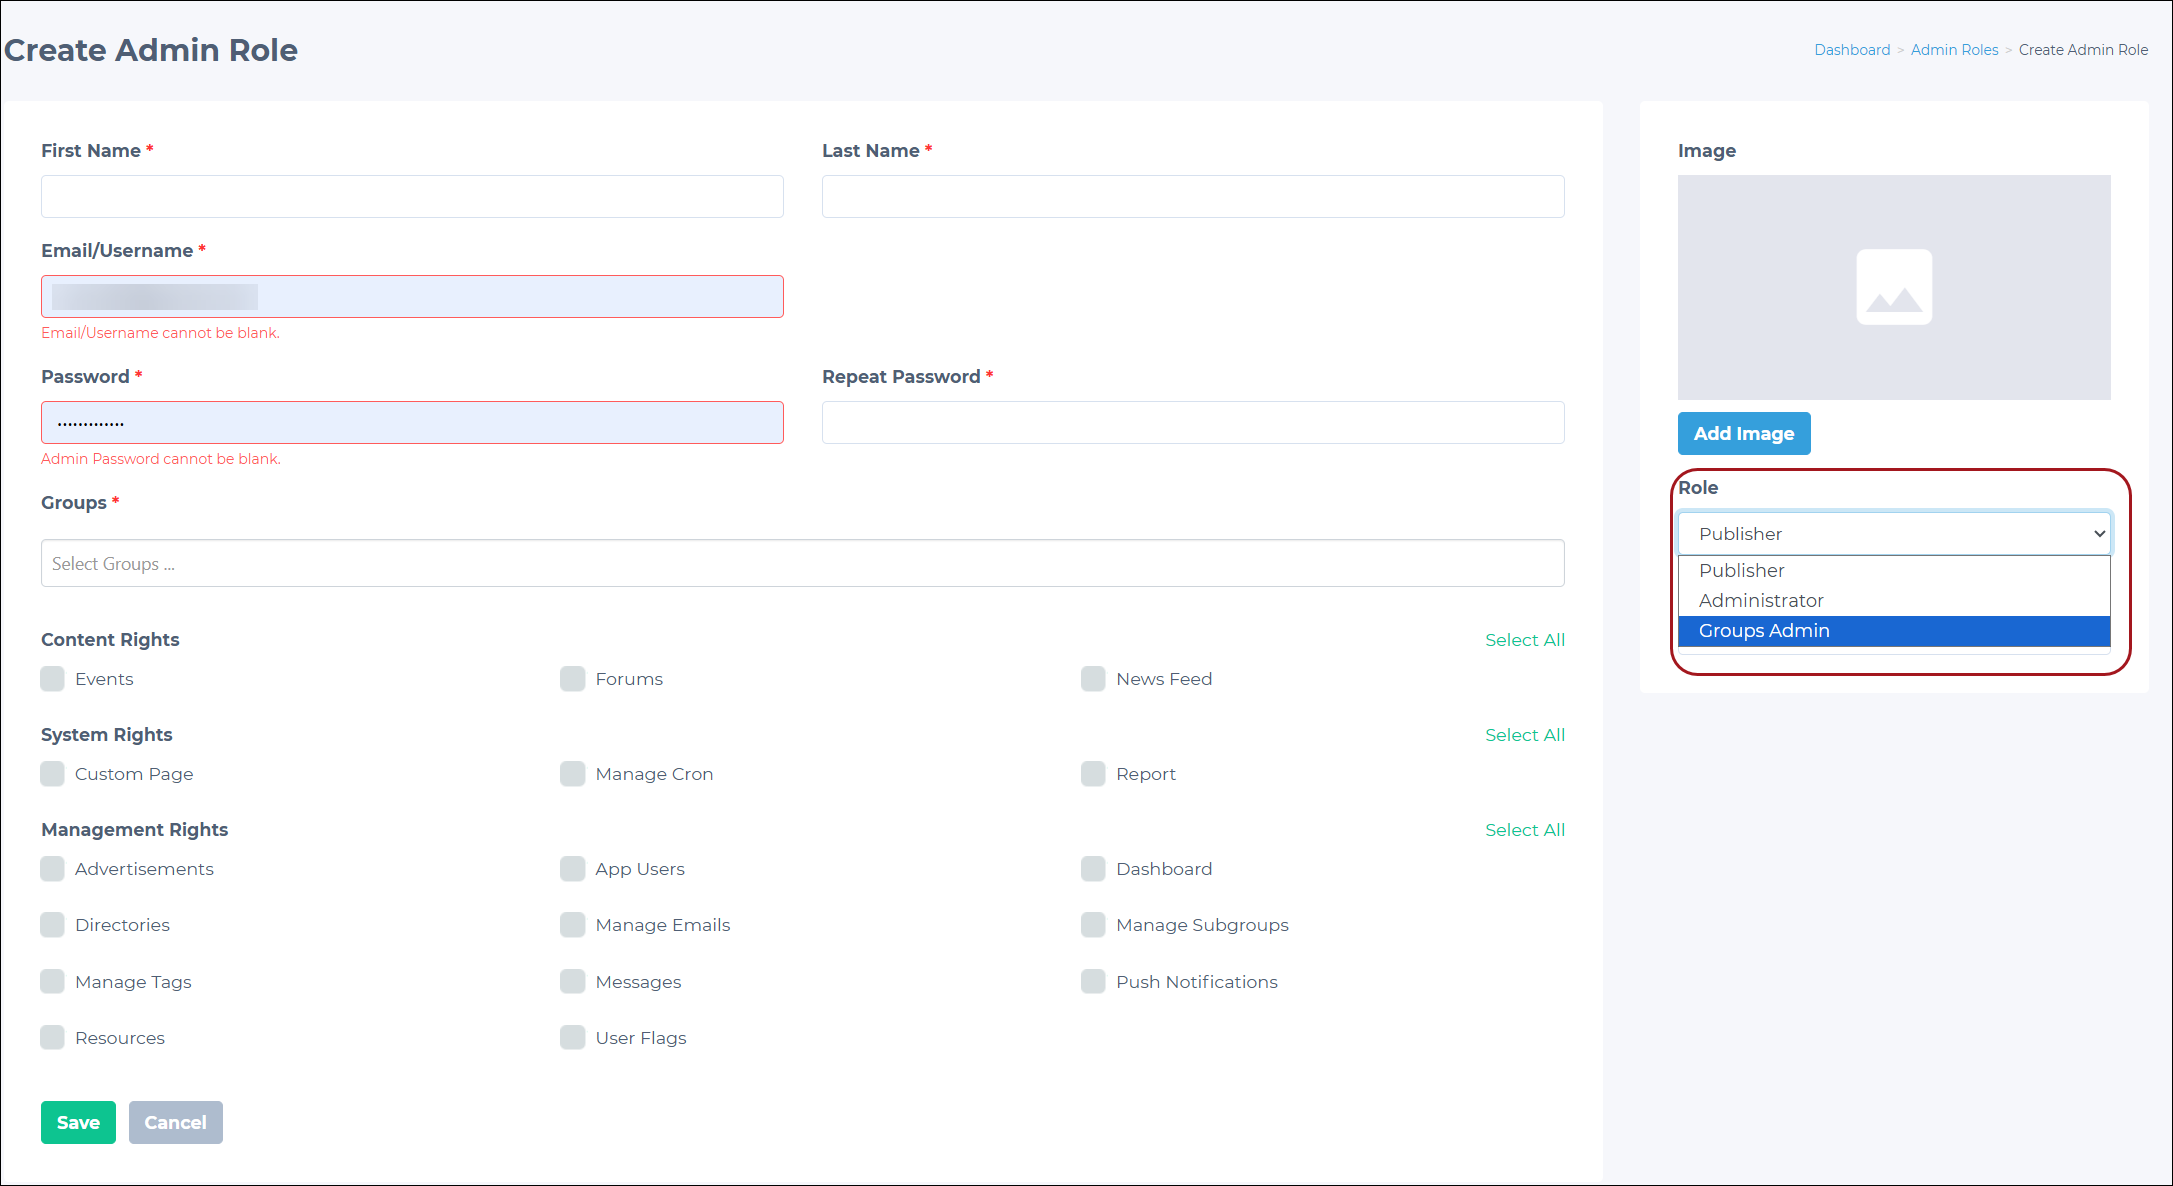Enable the Manage Tags checkbox
The image size is (2173, 1186).
[53, 982]
